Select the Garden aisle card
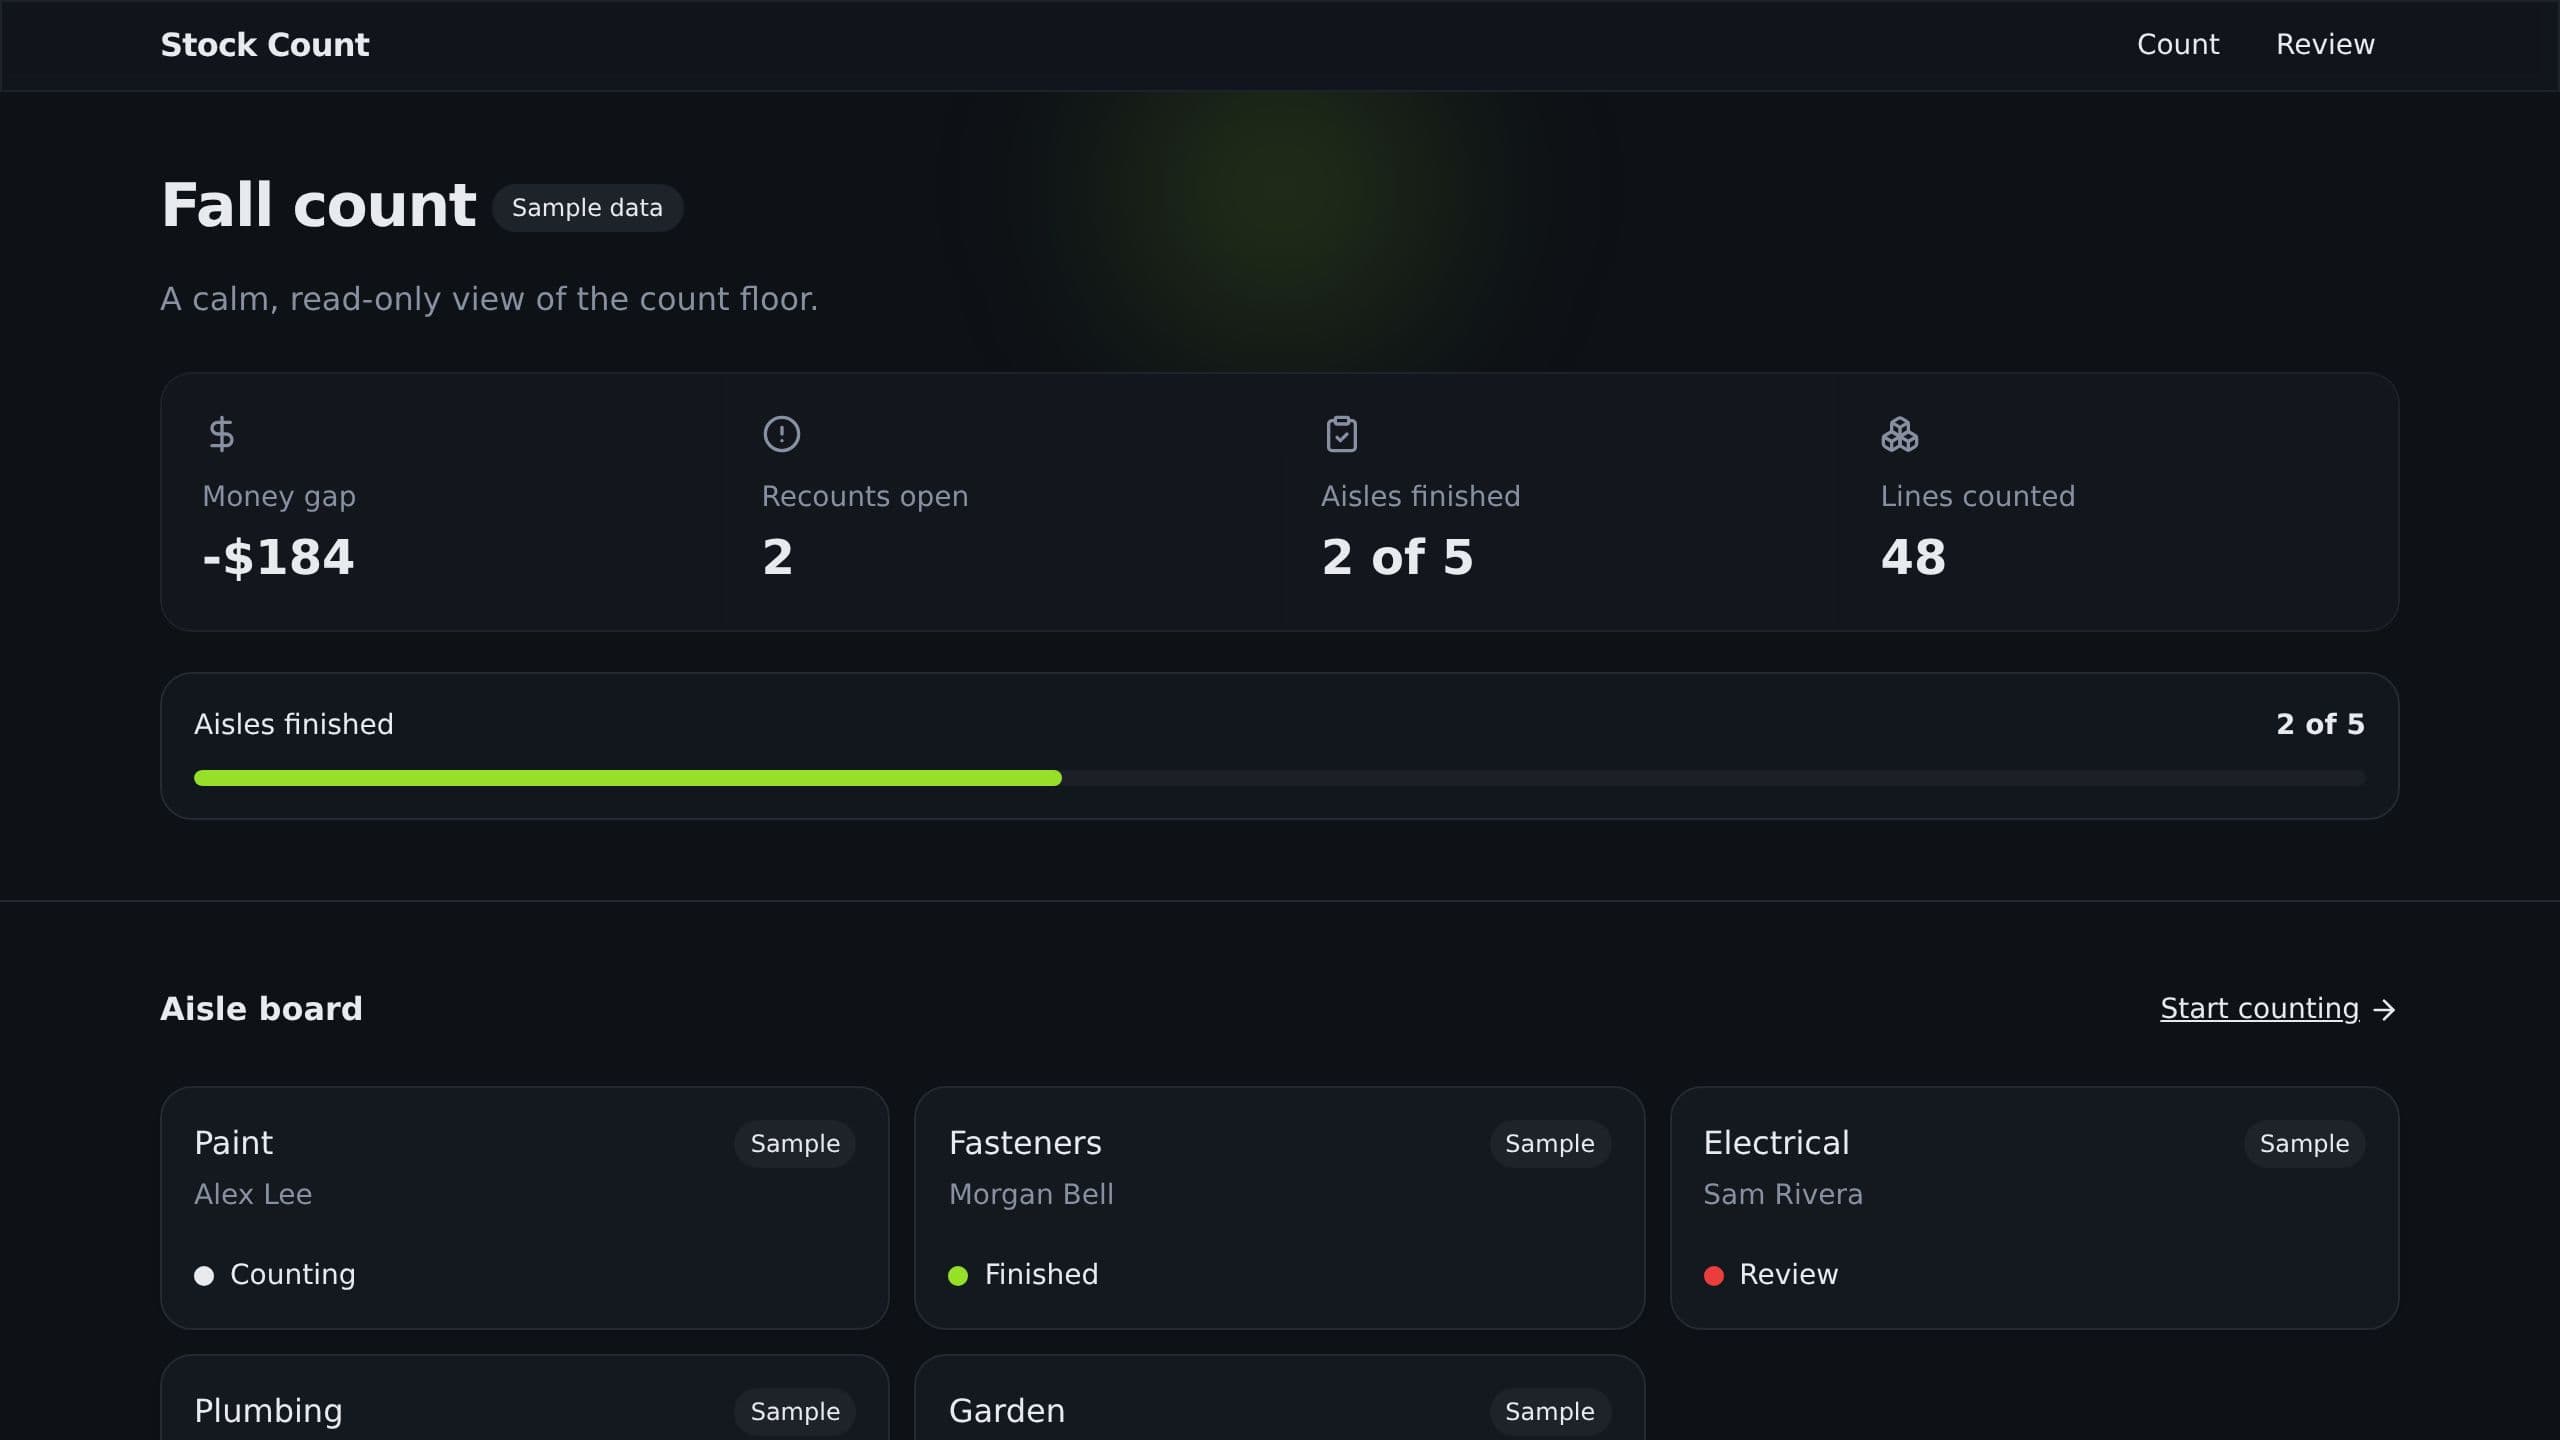This screenshot has height=1440, width=2560. point(1279,1398)
